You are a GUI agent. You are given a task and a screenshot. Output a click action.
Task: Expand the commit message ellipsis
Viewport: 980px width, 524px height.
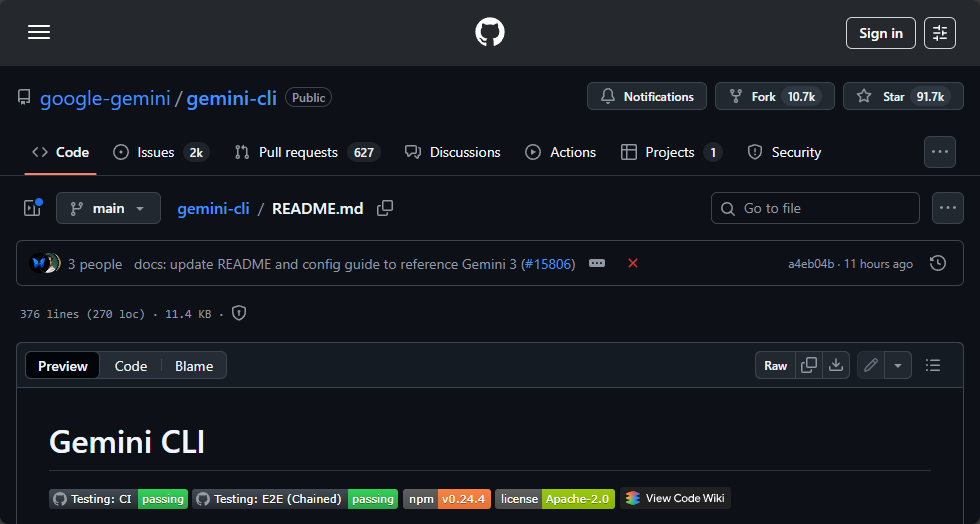point(597,264)
